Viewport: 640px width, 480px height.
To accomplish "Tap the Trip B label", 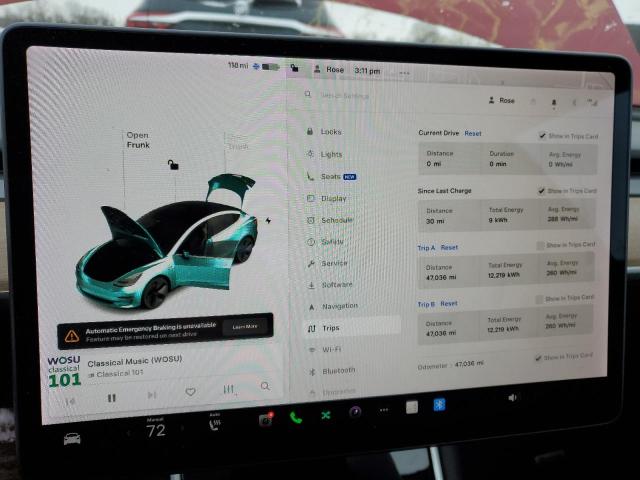I will pyautogui.click(x=426, y=304).
